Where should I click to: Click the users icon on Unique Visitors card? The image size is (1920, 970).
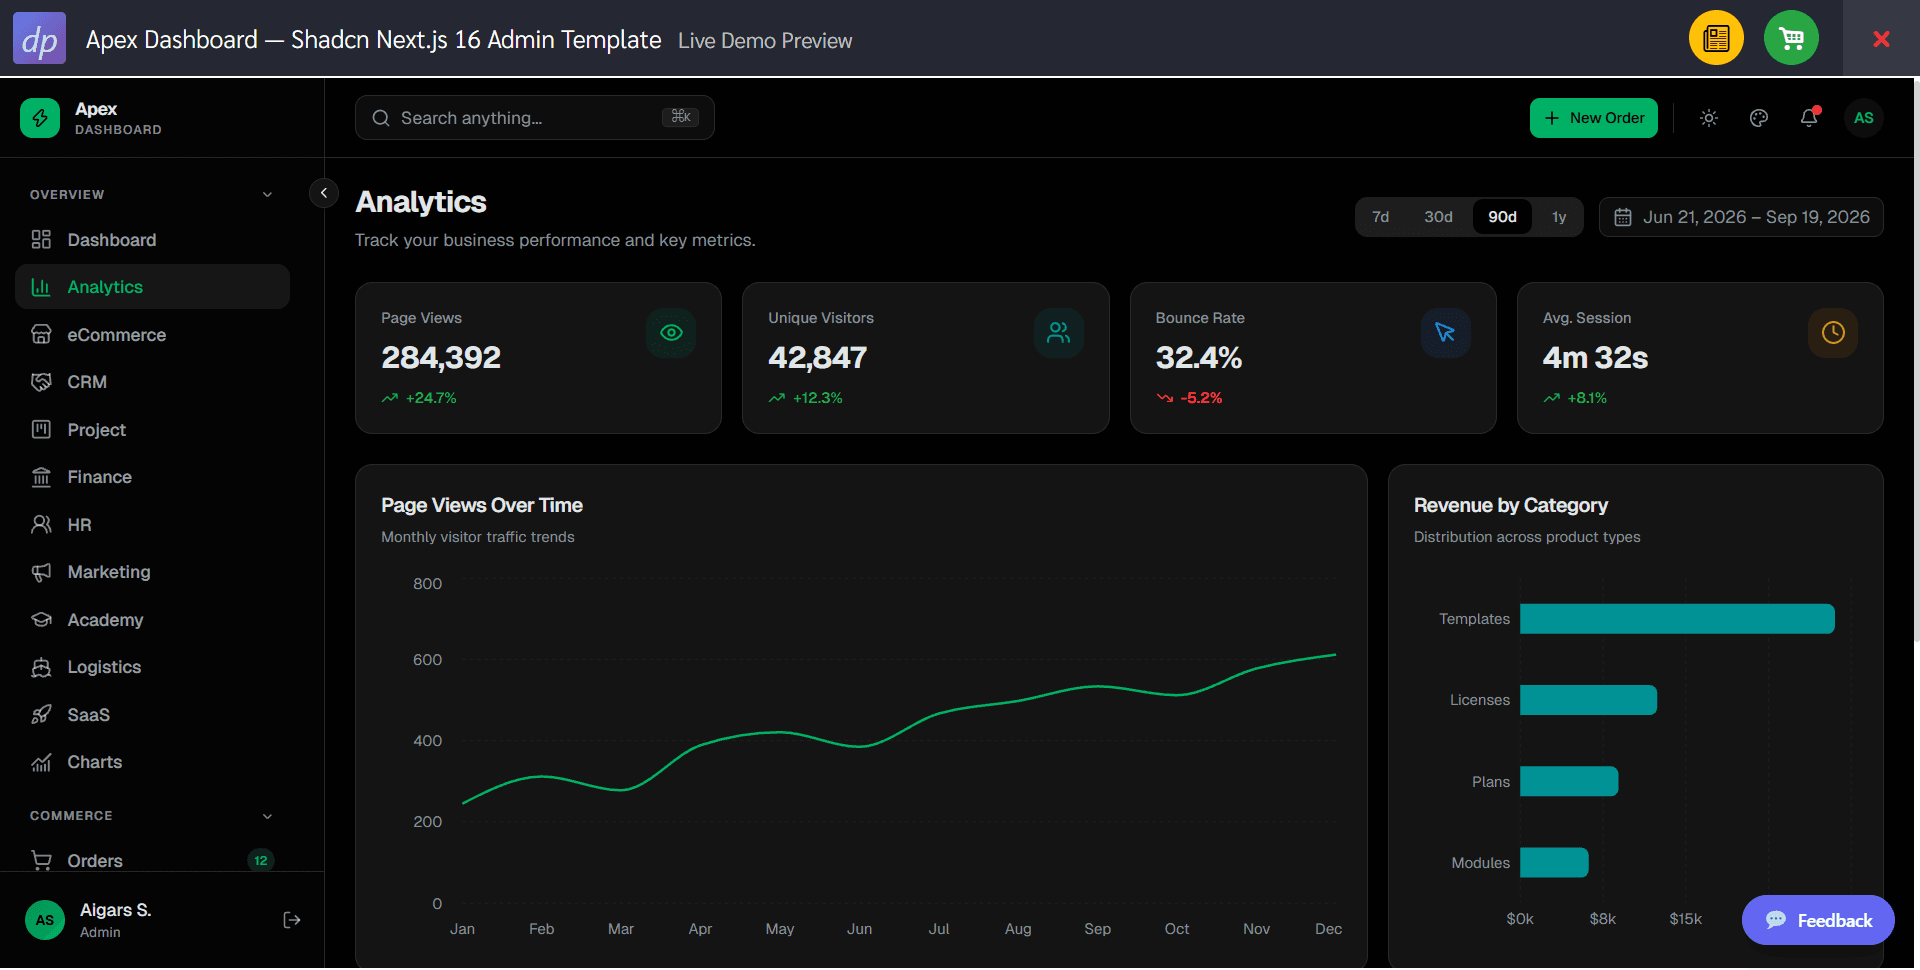[1058, 333]
